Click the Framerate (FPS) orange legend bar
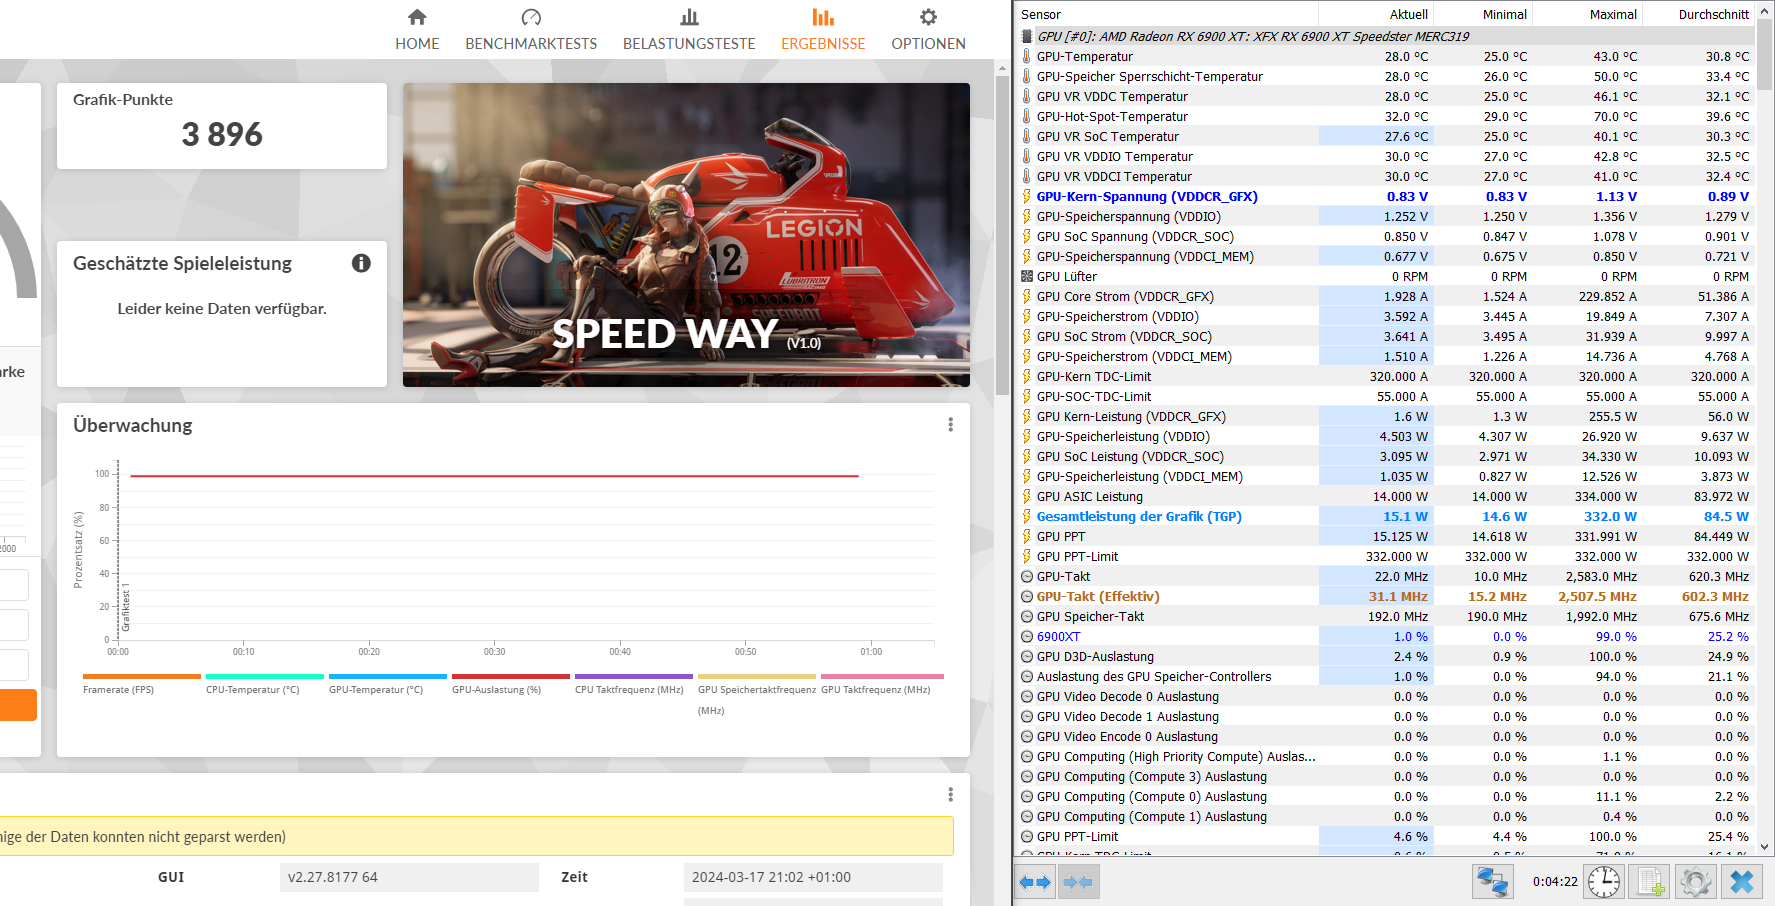This screenshot has width=1775, height=906. [142, 677]
